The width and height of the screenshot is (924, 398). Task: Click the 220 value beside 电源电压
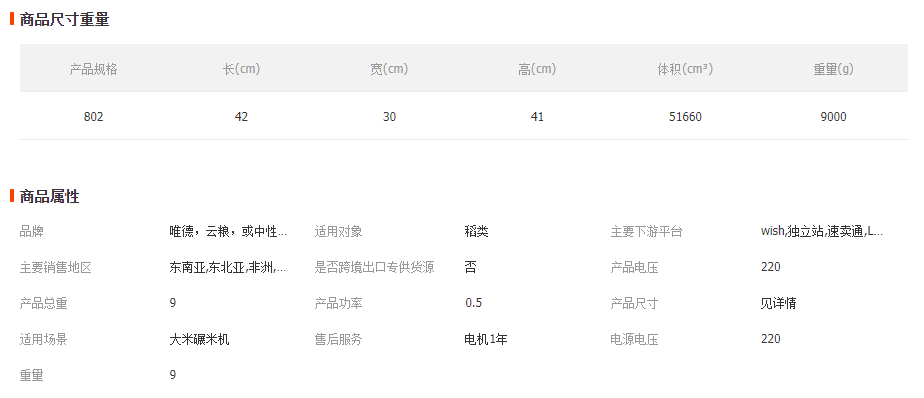point(770,338)
